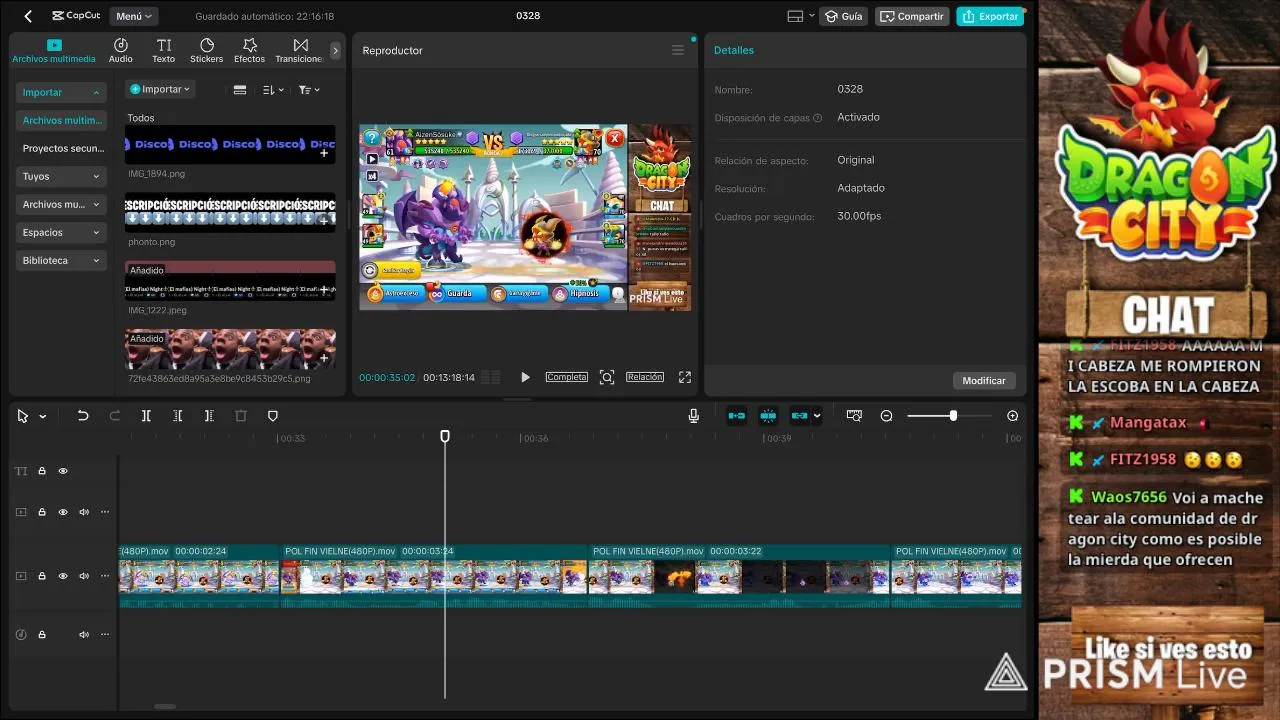The width and height of the screenshot is (1280, 720).
Task: Open the Stickers panel
Action: (207, 51)
